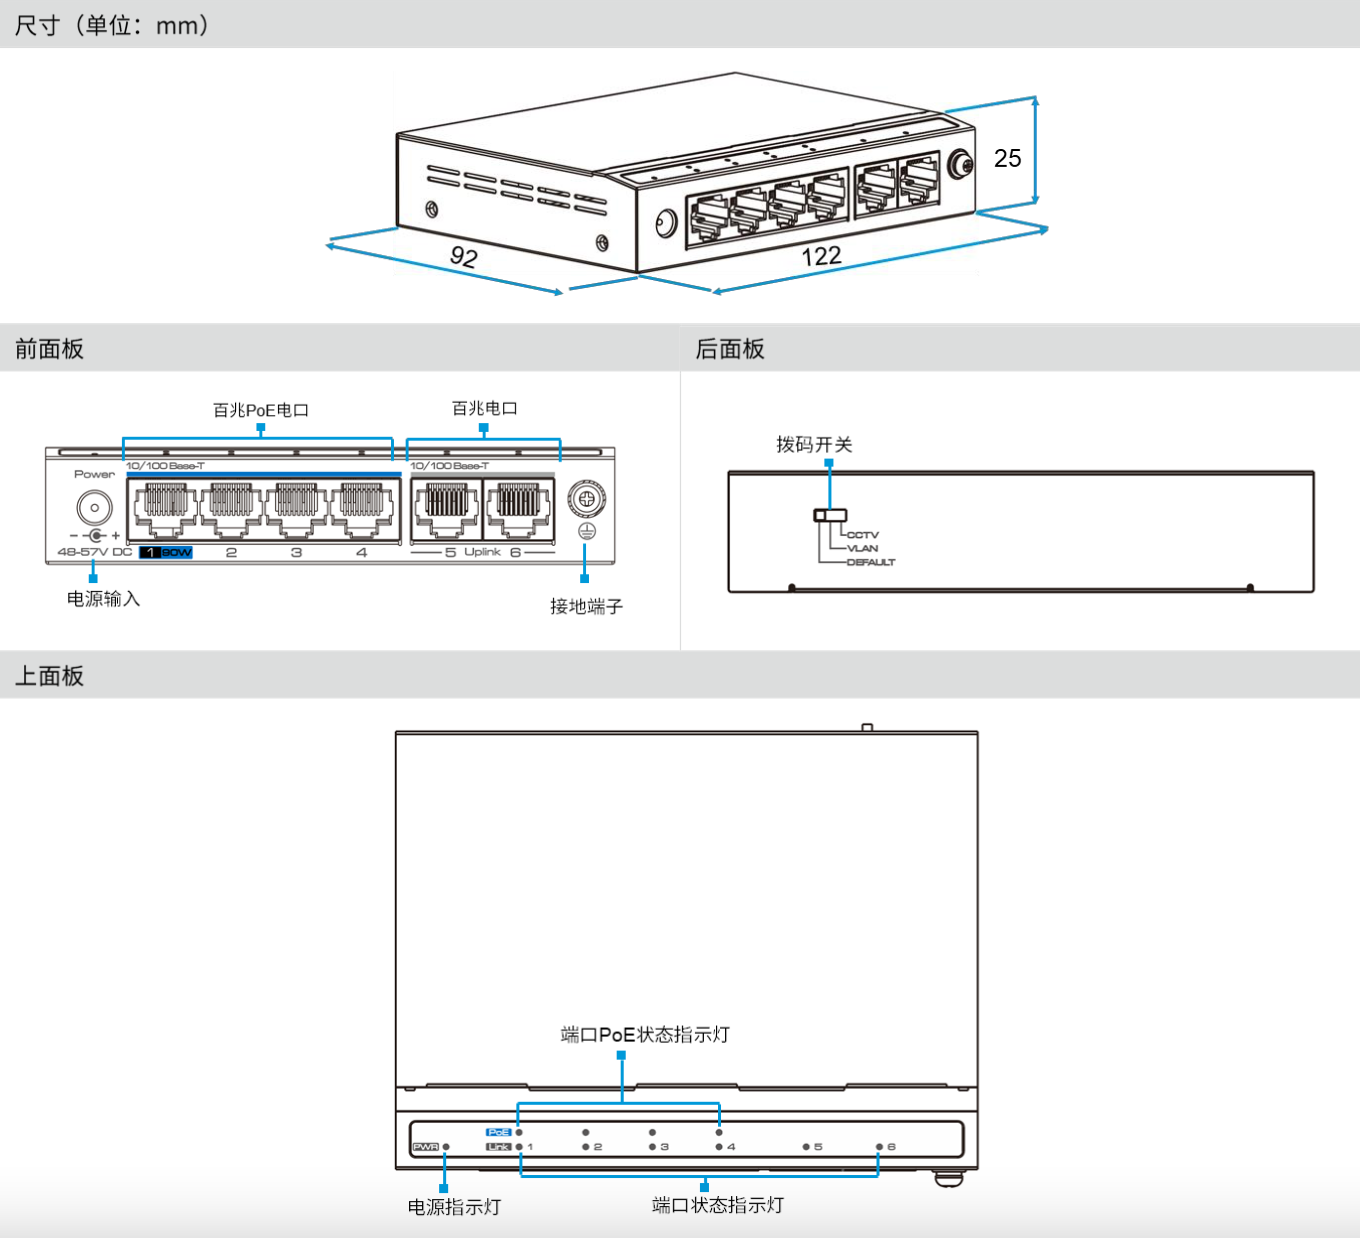Click the grounding screw terminal on front panel
The height and width of the screenshot is (1238, 1360).
click(x=587, y=497)
